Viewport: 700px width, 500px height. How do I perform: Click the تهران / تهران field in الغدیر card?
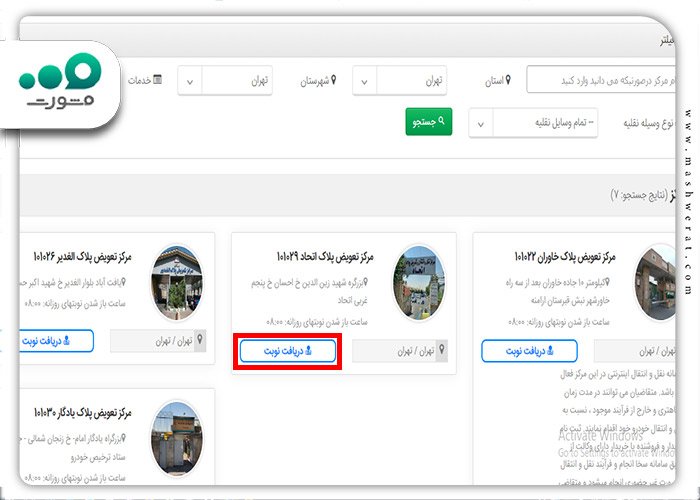158,341
